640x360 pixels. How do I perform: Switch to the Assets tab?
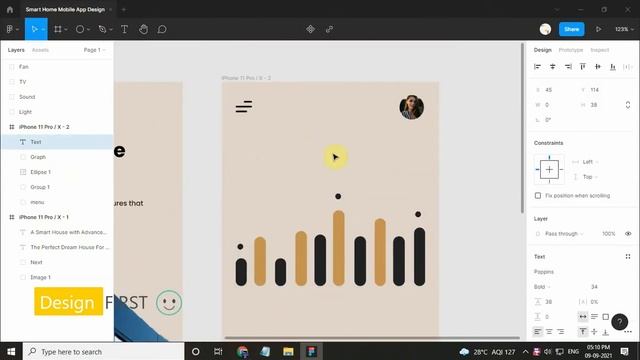40,50
